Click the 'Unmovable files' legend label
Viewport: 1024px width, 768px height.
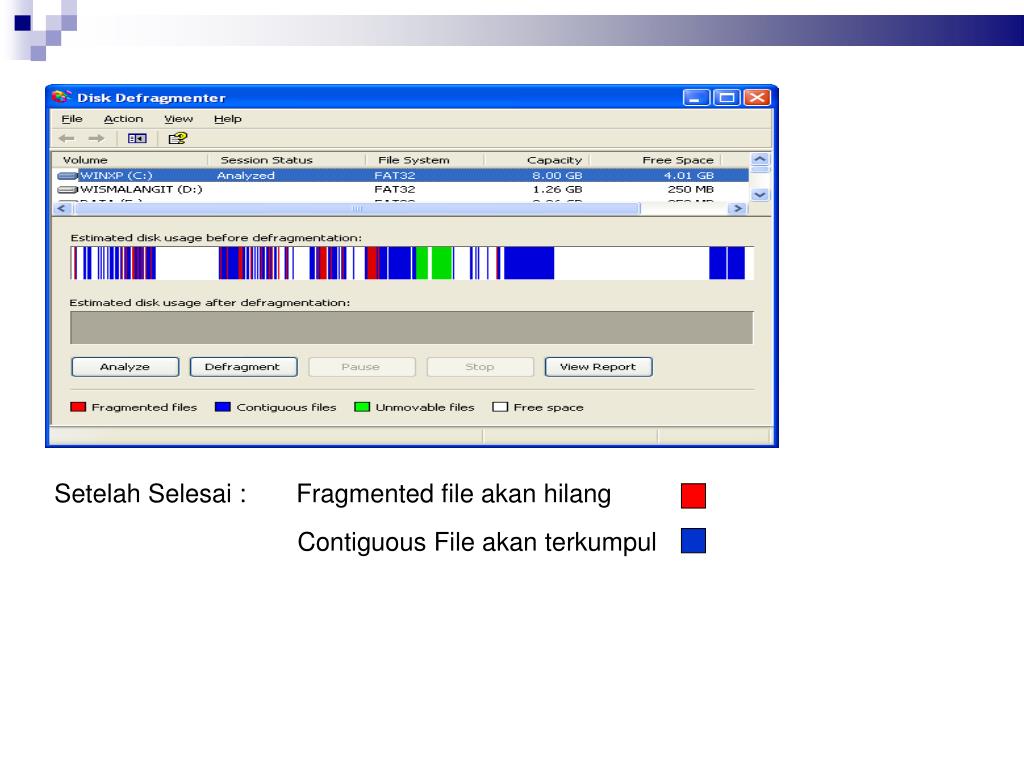click(425, 407)
